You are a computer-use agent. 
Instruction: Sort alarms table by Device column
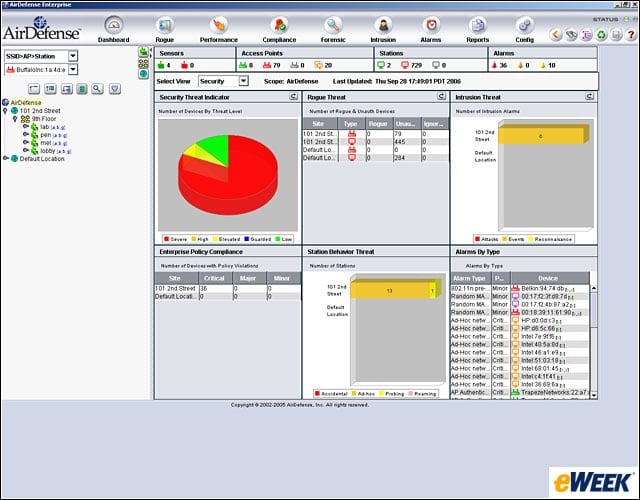point(548,278)
